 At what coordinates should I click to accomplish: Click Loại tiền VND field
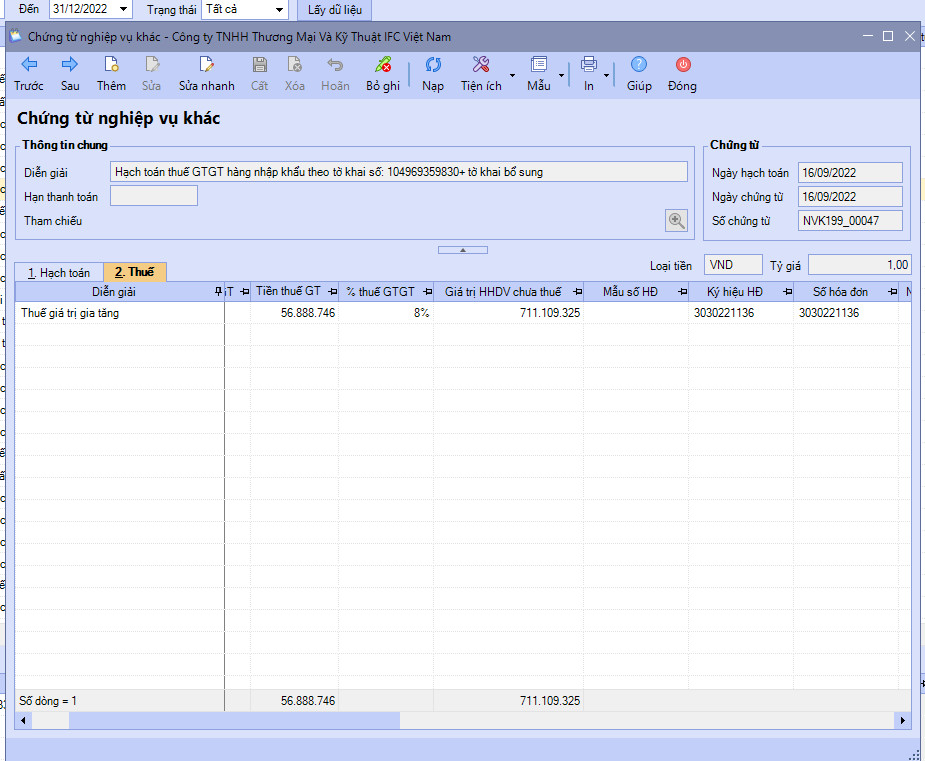(733, 265)
